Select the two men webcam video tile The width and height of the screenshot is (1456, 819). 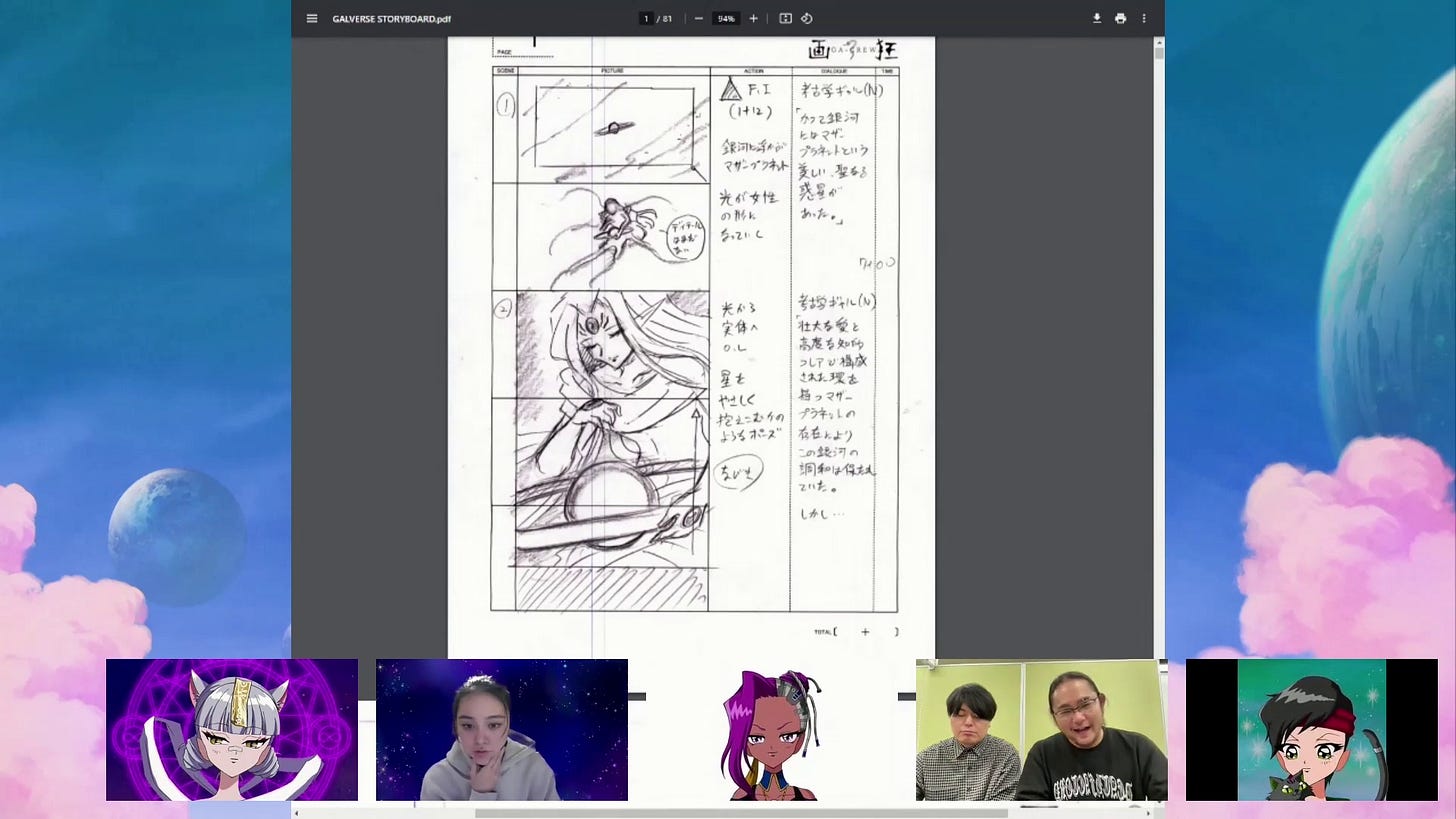[1041, 730]
